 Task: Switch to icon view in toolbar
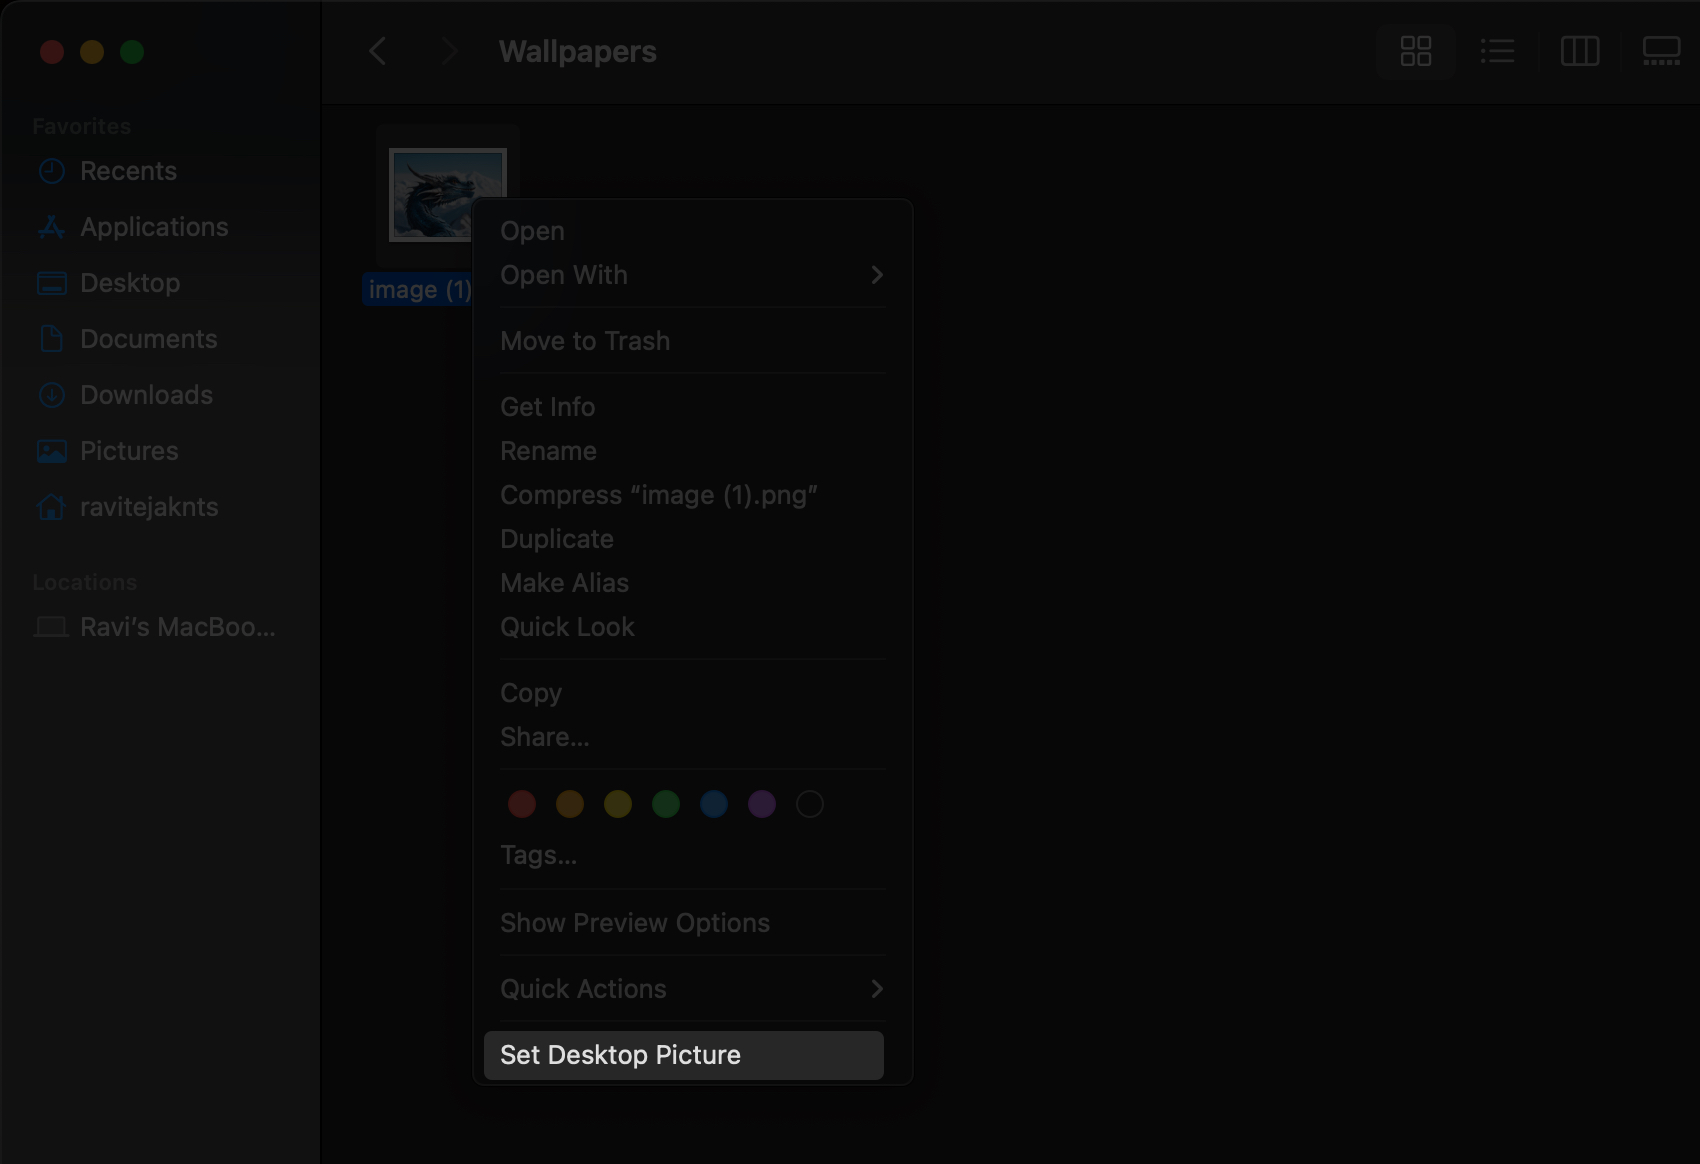point(1415,51)
